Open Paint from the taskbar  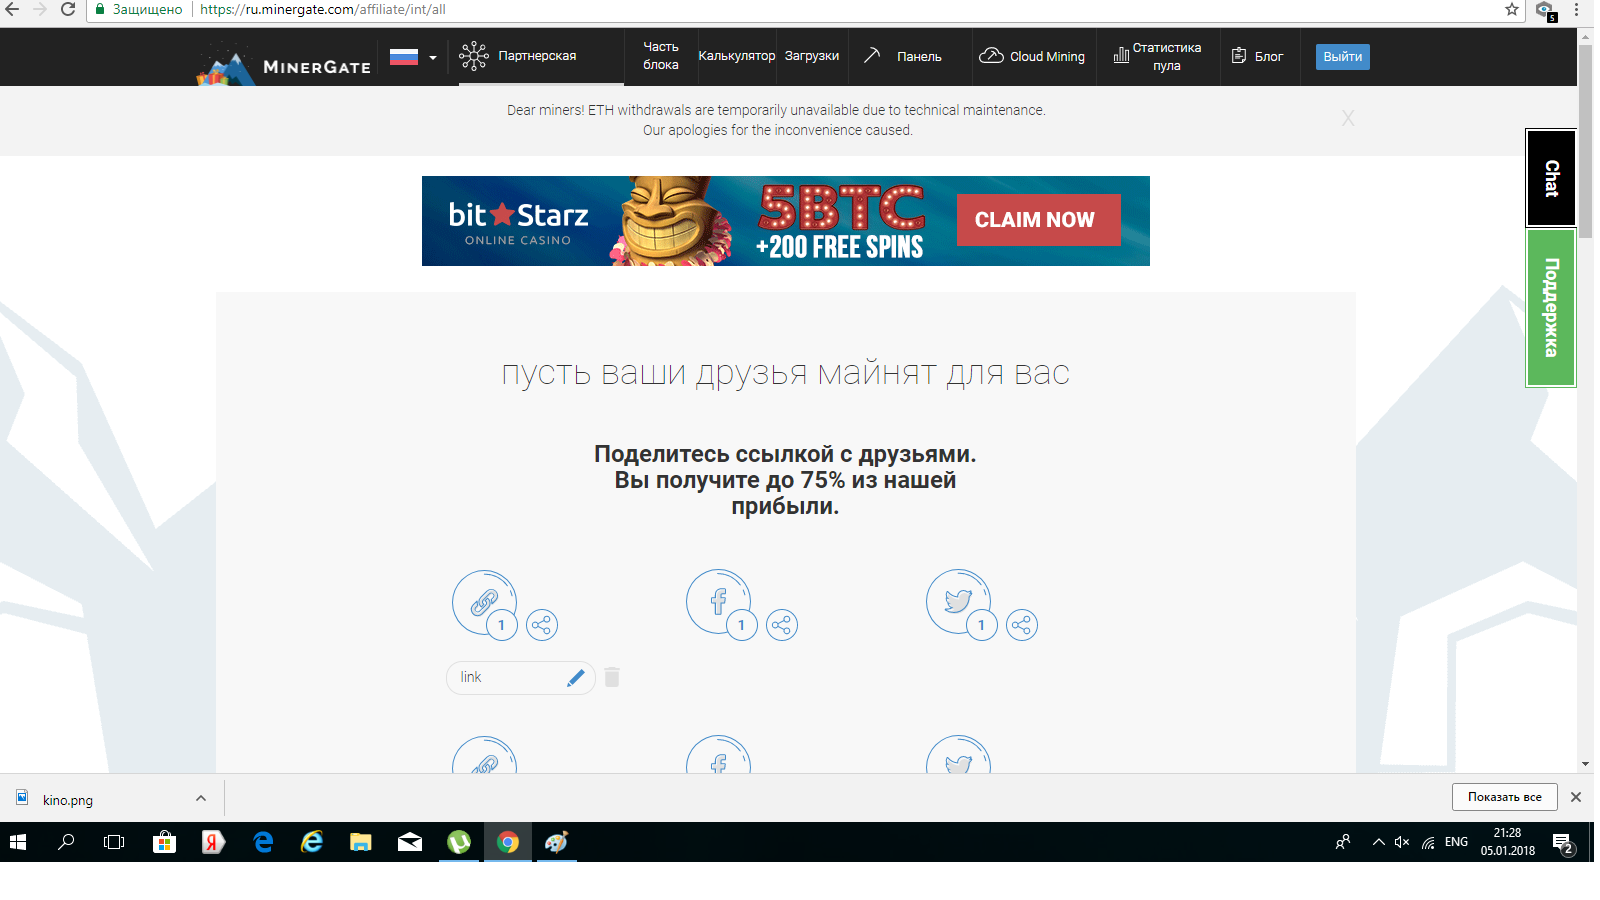click(557, 842)
